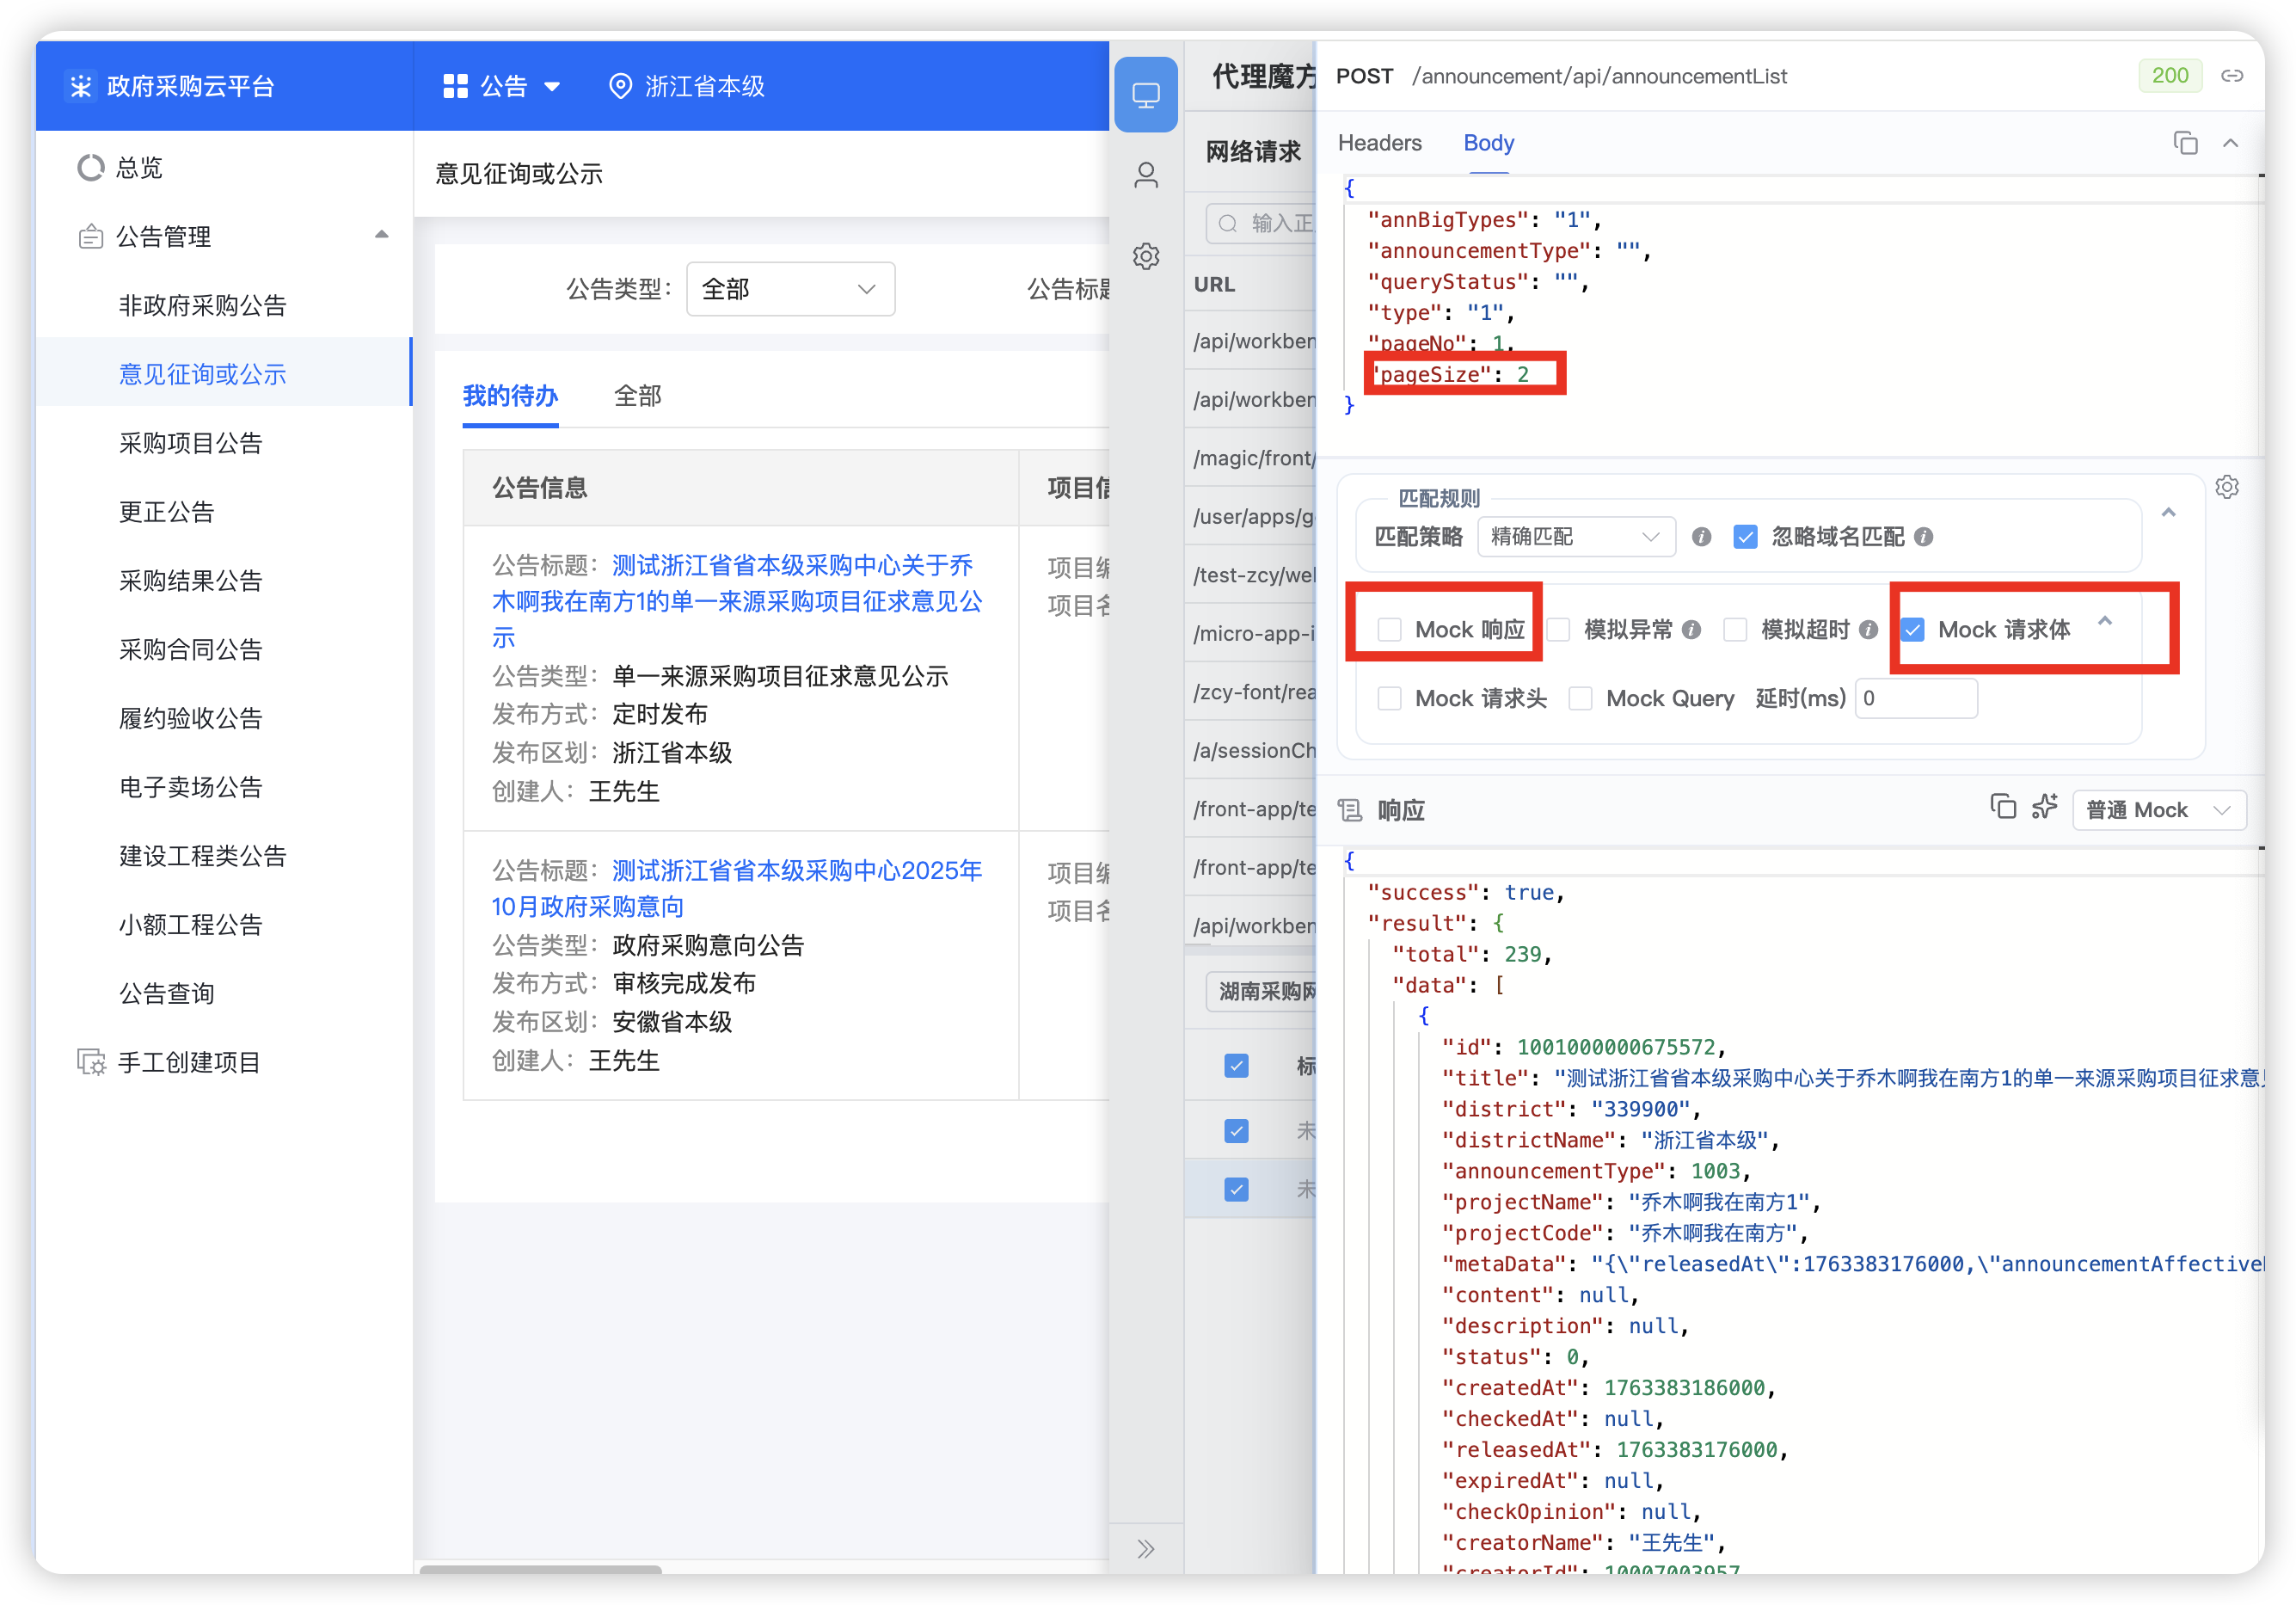Click the 公告管理 briefcase icon
2296x1605 pixels.
tap(91, 237)
